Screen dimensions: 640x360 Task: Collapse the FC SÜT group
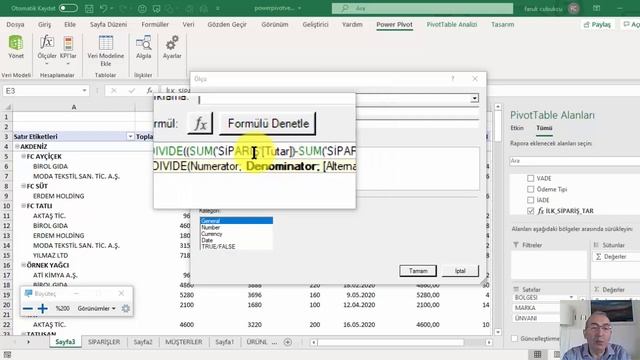pyautogui.click(x=23, y=186)
